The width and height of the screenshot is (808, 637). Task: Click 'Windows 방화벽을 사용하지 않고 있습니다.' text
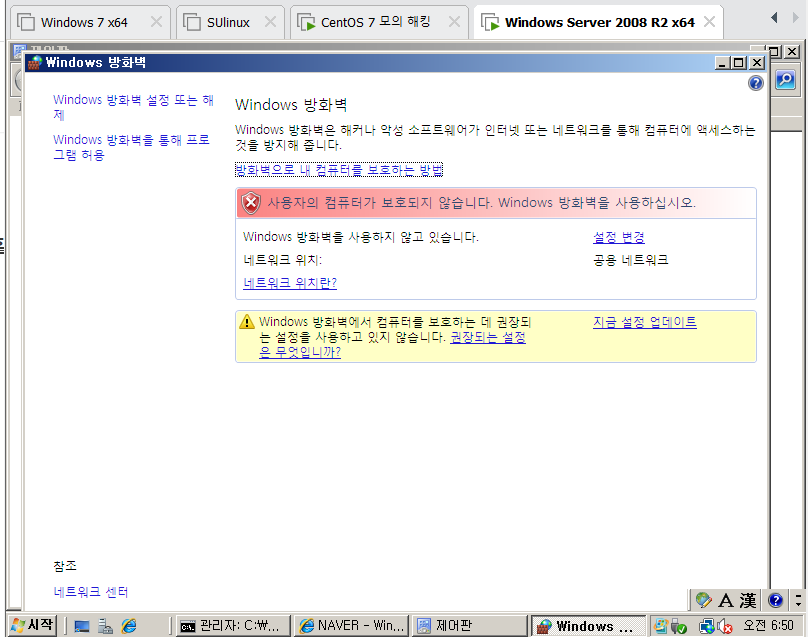point(361,237)
